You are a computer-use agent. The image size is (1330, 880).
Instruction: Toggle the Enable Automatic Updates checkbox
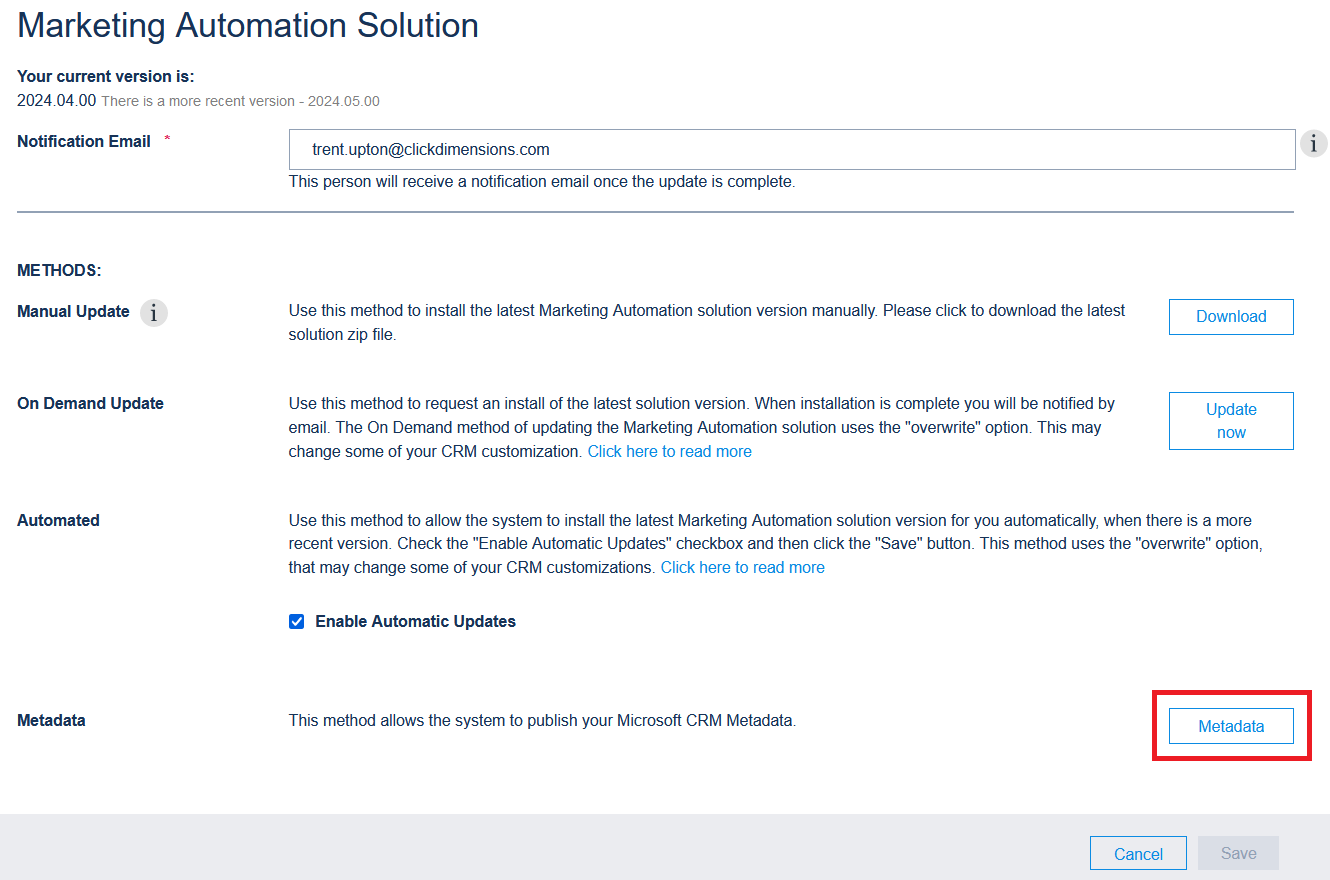296,621
